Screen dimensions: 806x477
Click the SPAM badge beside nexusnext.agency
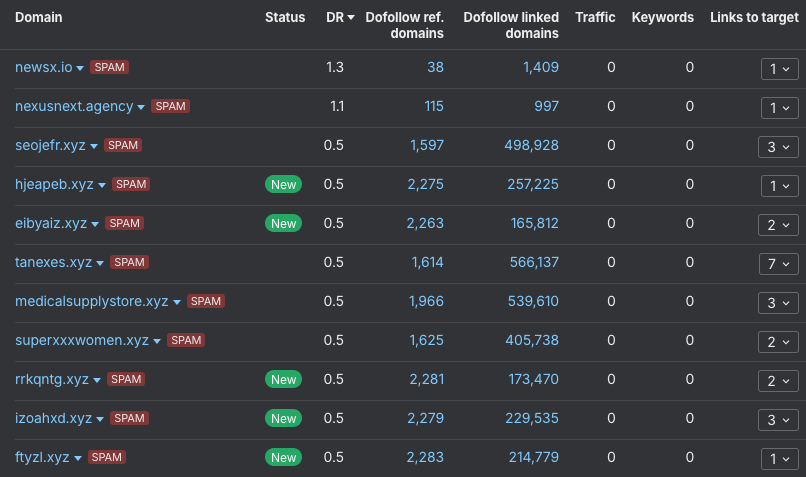tap(170, 106)
